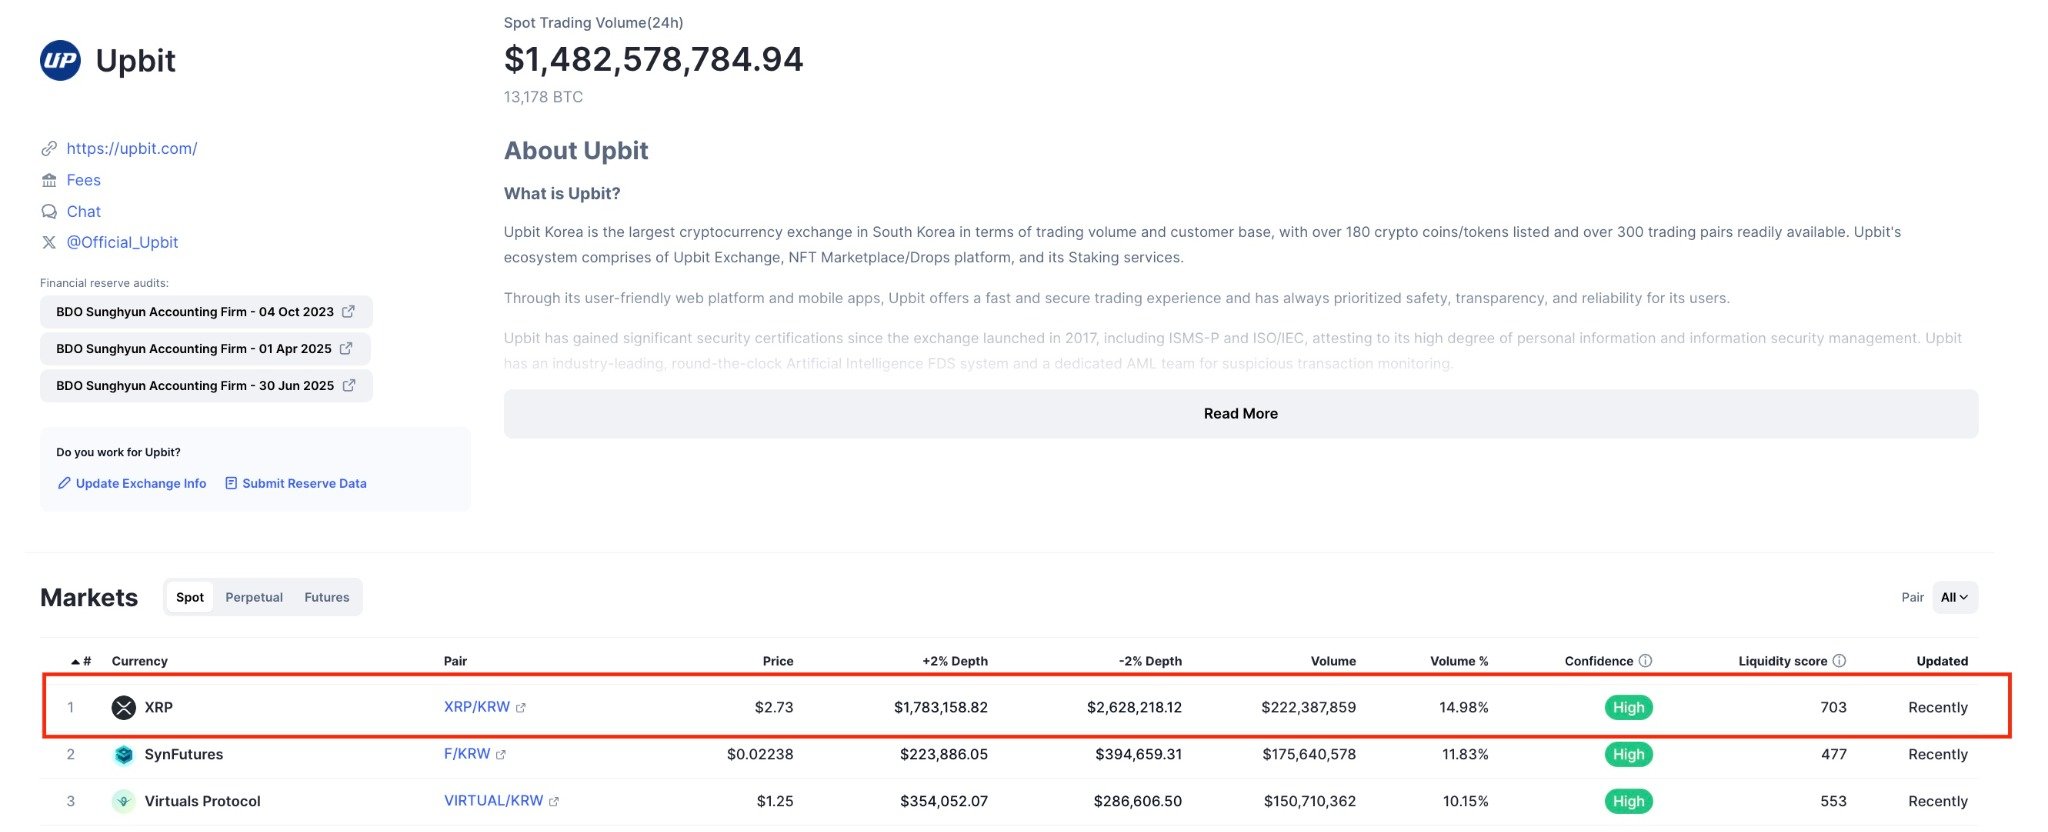Image resolution: width=2048 pixels, height=832 pixels.
Task: Click Virtuals Protocol liquidity score 553
Action: [x=1833, y=801]
